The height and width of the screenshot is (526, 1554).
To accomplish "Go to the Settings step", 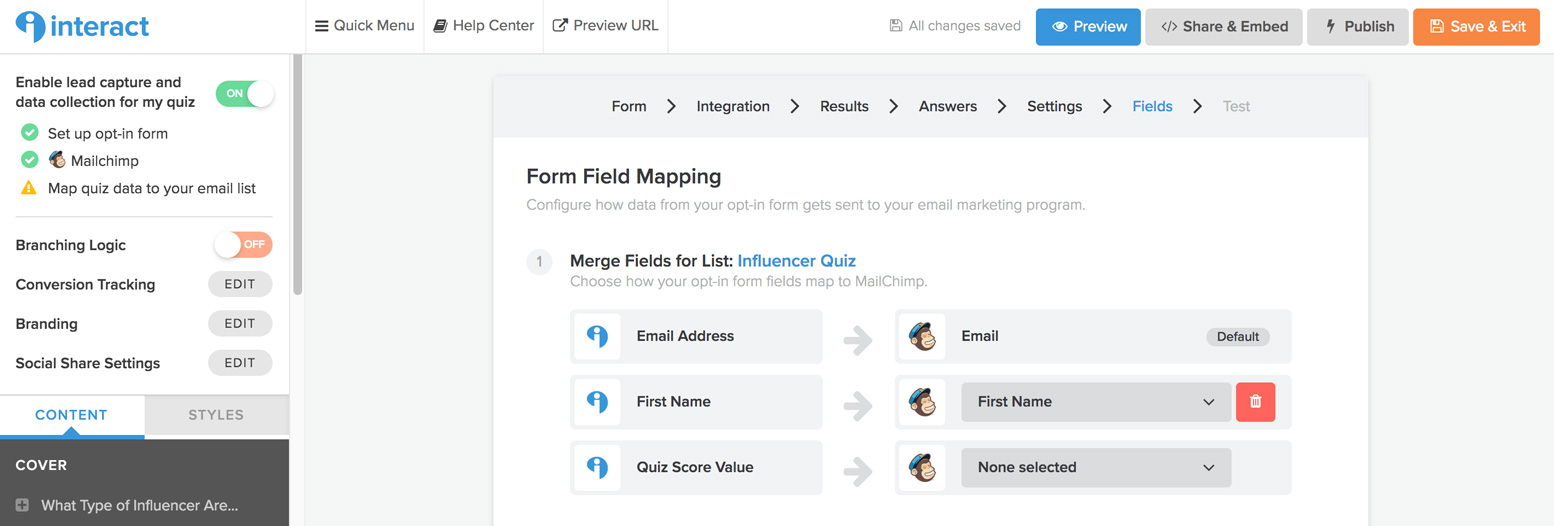I will [1054, 106].
